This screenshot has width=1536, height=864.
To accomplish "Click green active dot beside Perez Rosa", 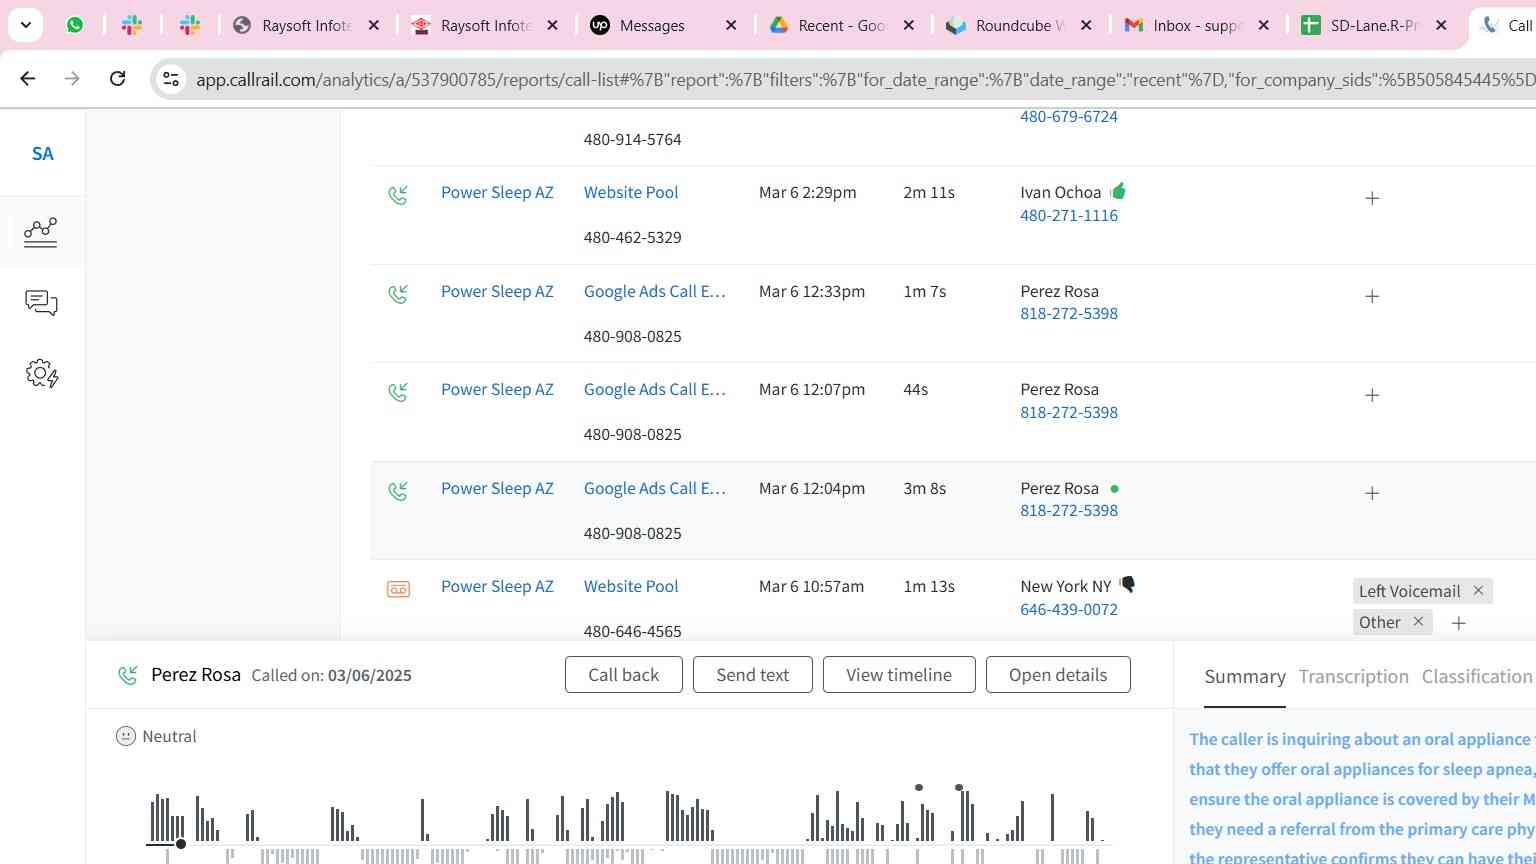I will coord(1114,489).
